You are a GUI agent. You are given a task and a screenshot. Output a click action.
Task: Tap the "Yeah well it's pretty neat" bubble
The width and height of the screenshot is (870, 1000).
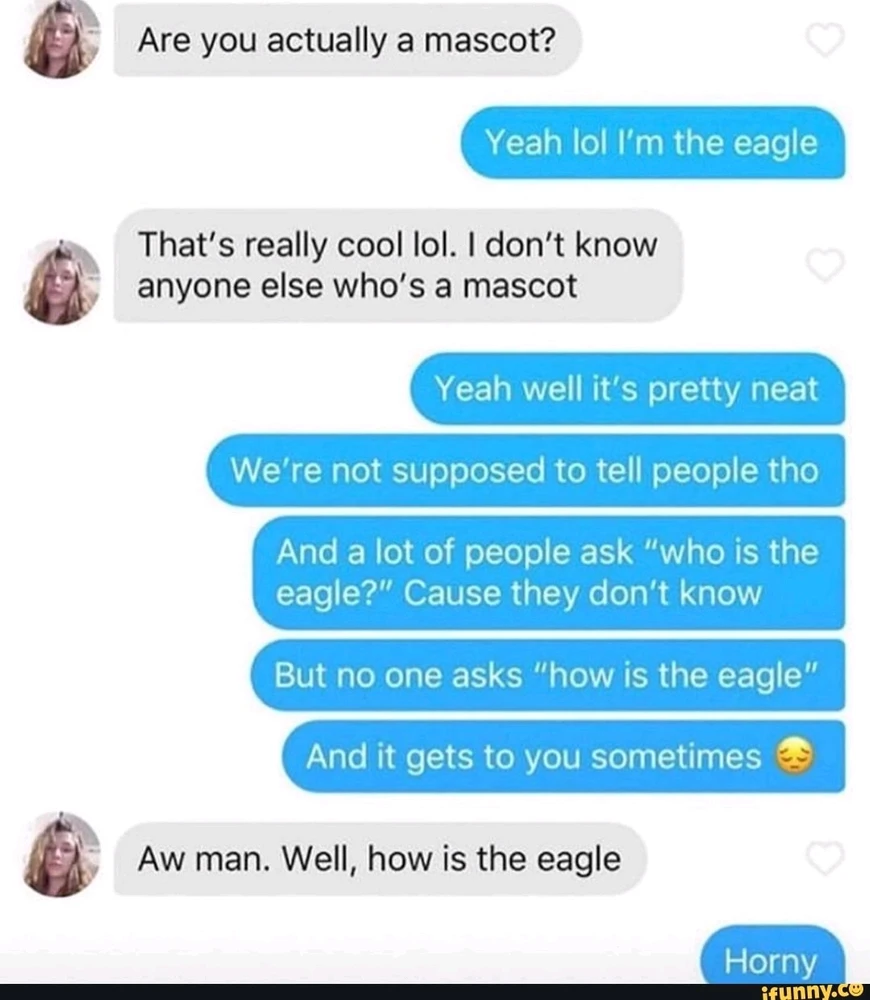click(628, 388)
